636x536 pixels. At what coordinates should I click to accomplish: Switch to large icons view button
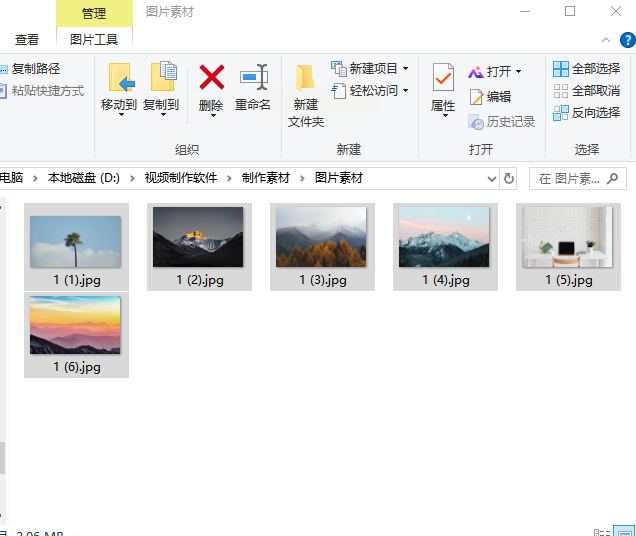[624, 531]
